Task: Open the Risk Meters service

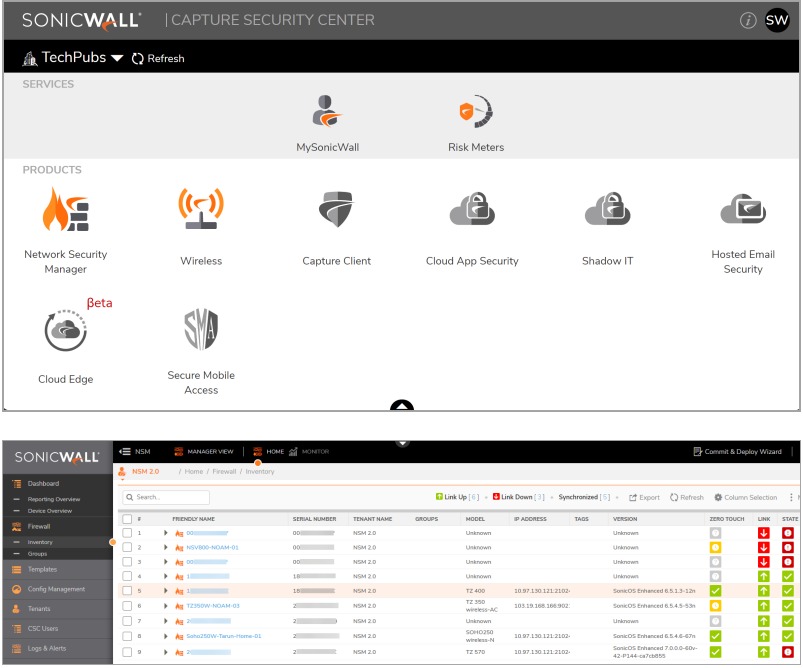Action: (x=476, y=123)
